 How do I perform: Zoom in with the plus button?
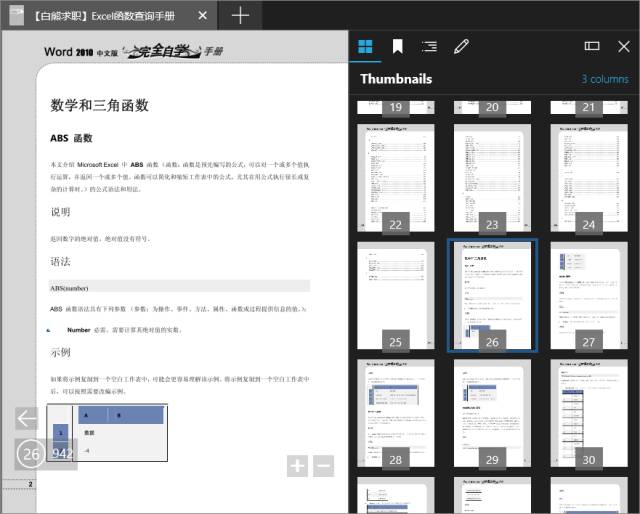(297, 466)
